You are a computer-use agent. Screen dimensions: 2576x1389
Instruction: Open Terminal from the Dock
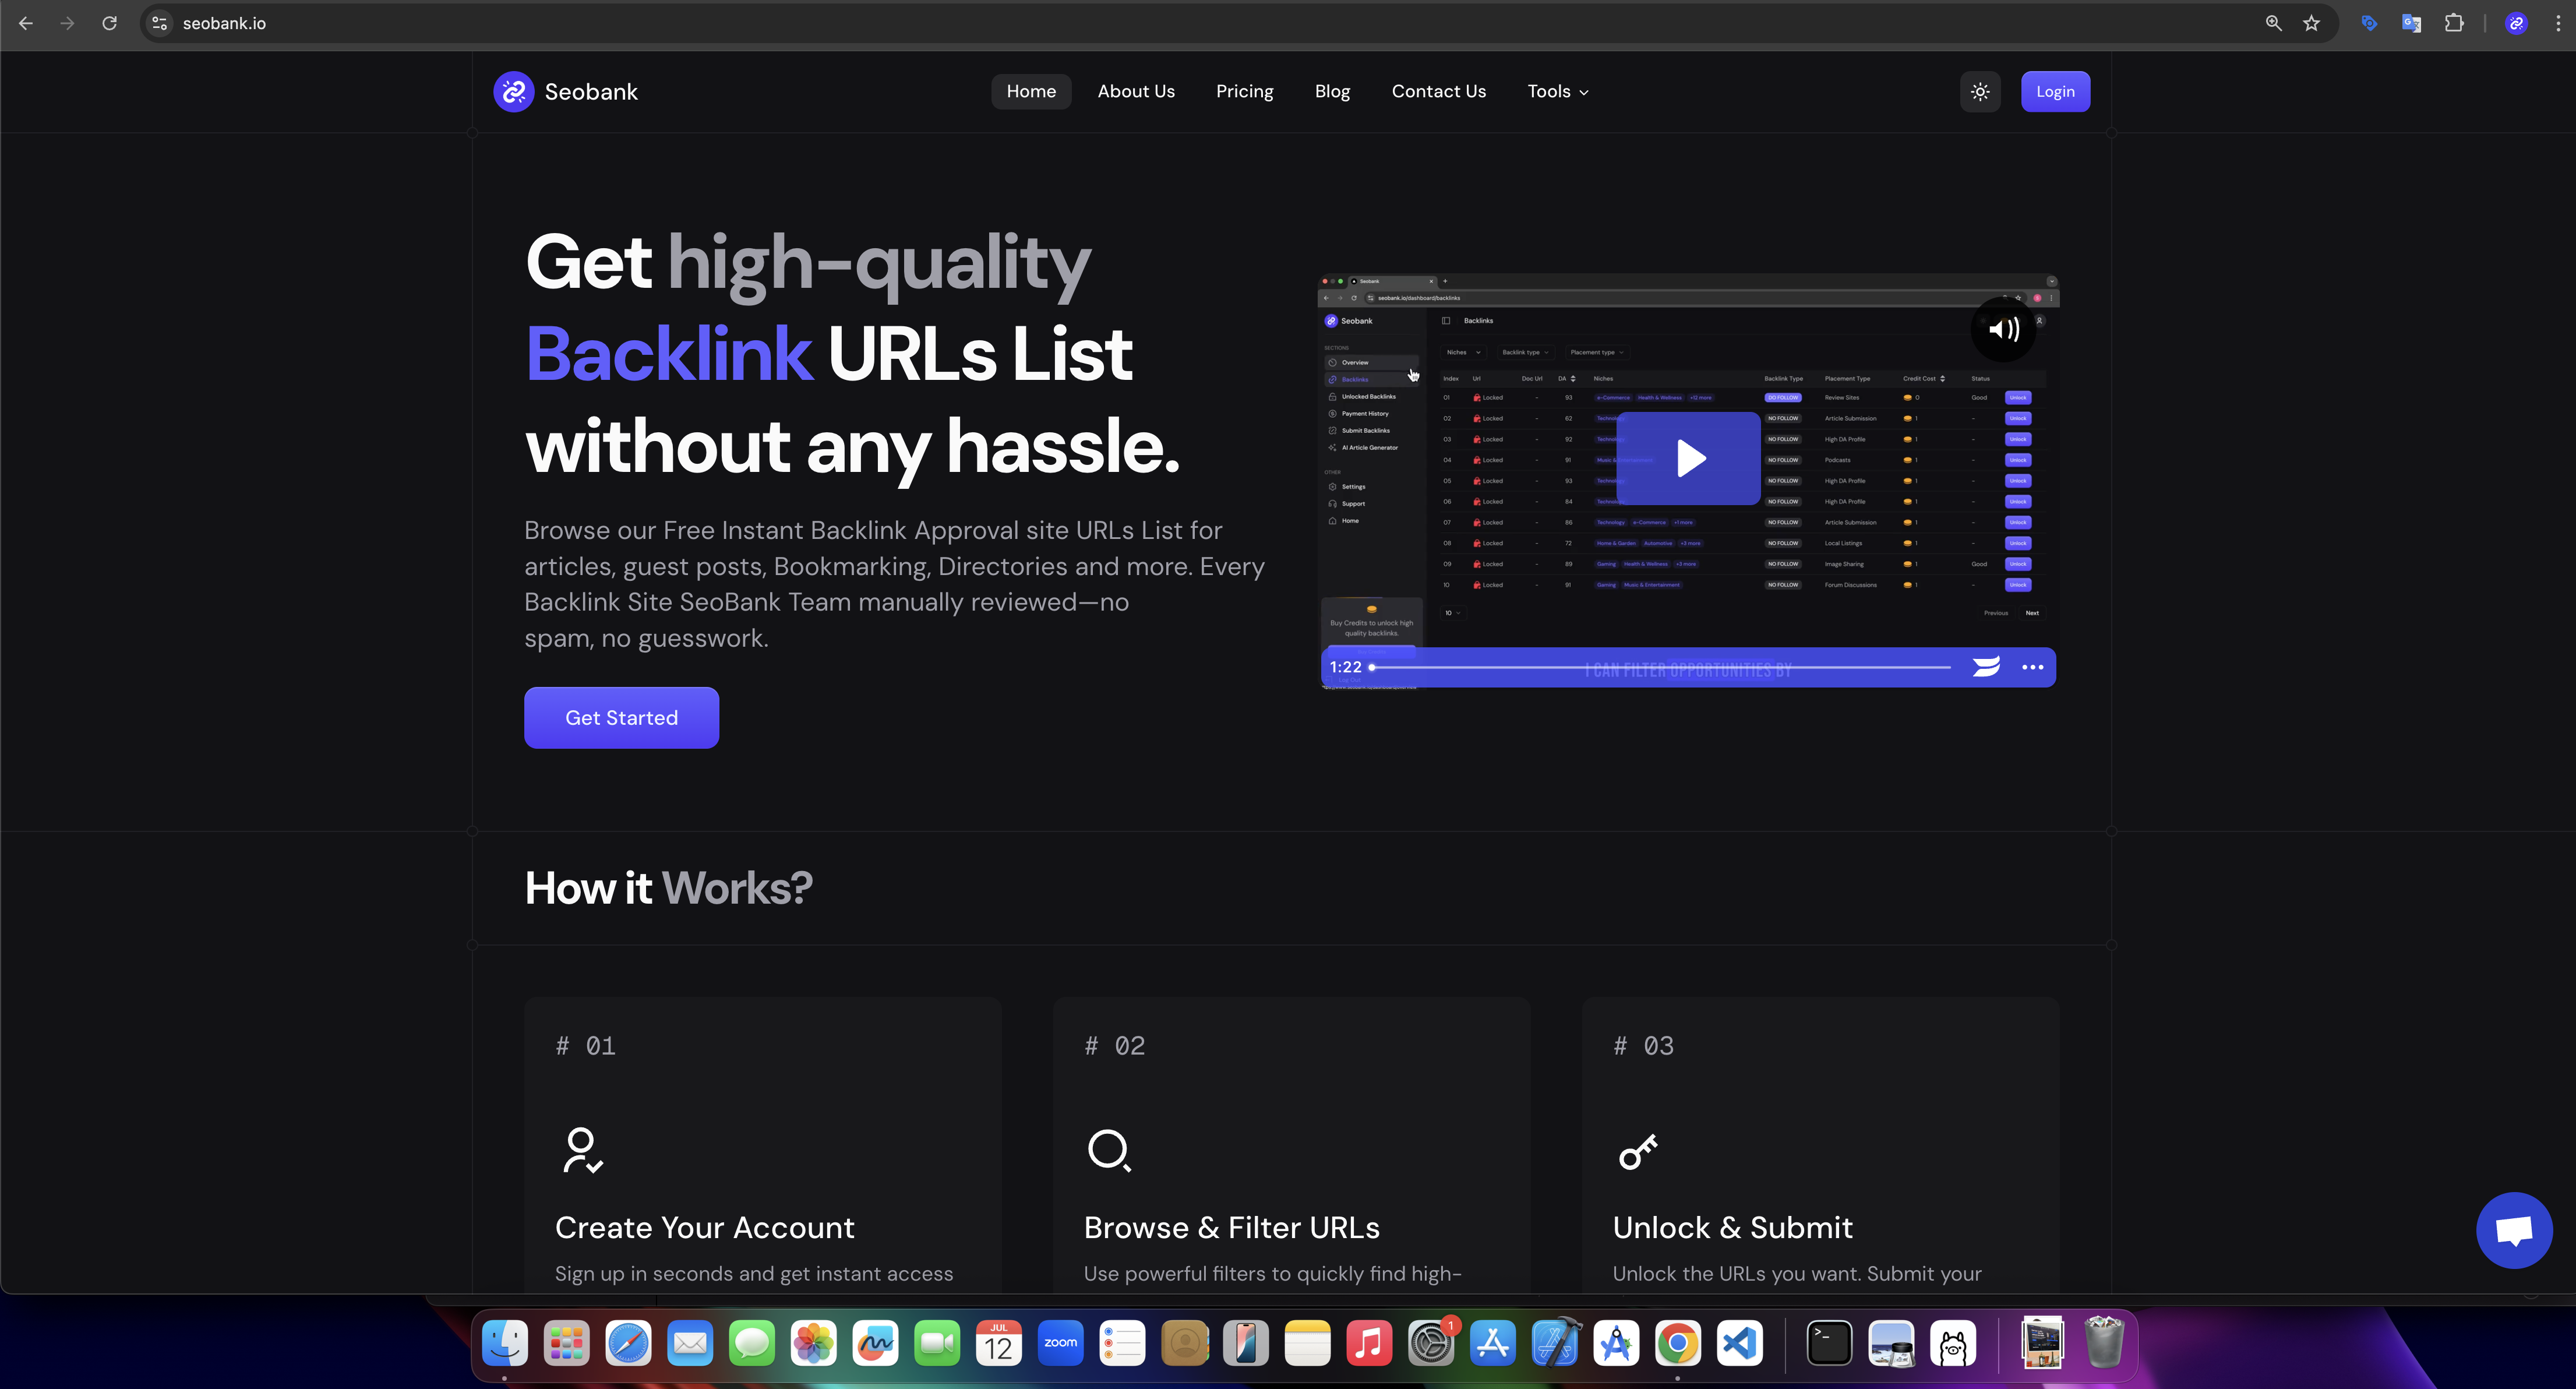pos(1829,1342)
